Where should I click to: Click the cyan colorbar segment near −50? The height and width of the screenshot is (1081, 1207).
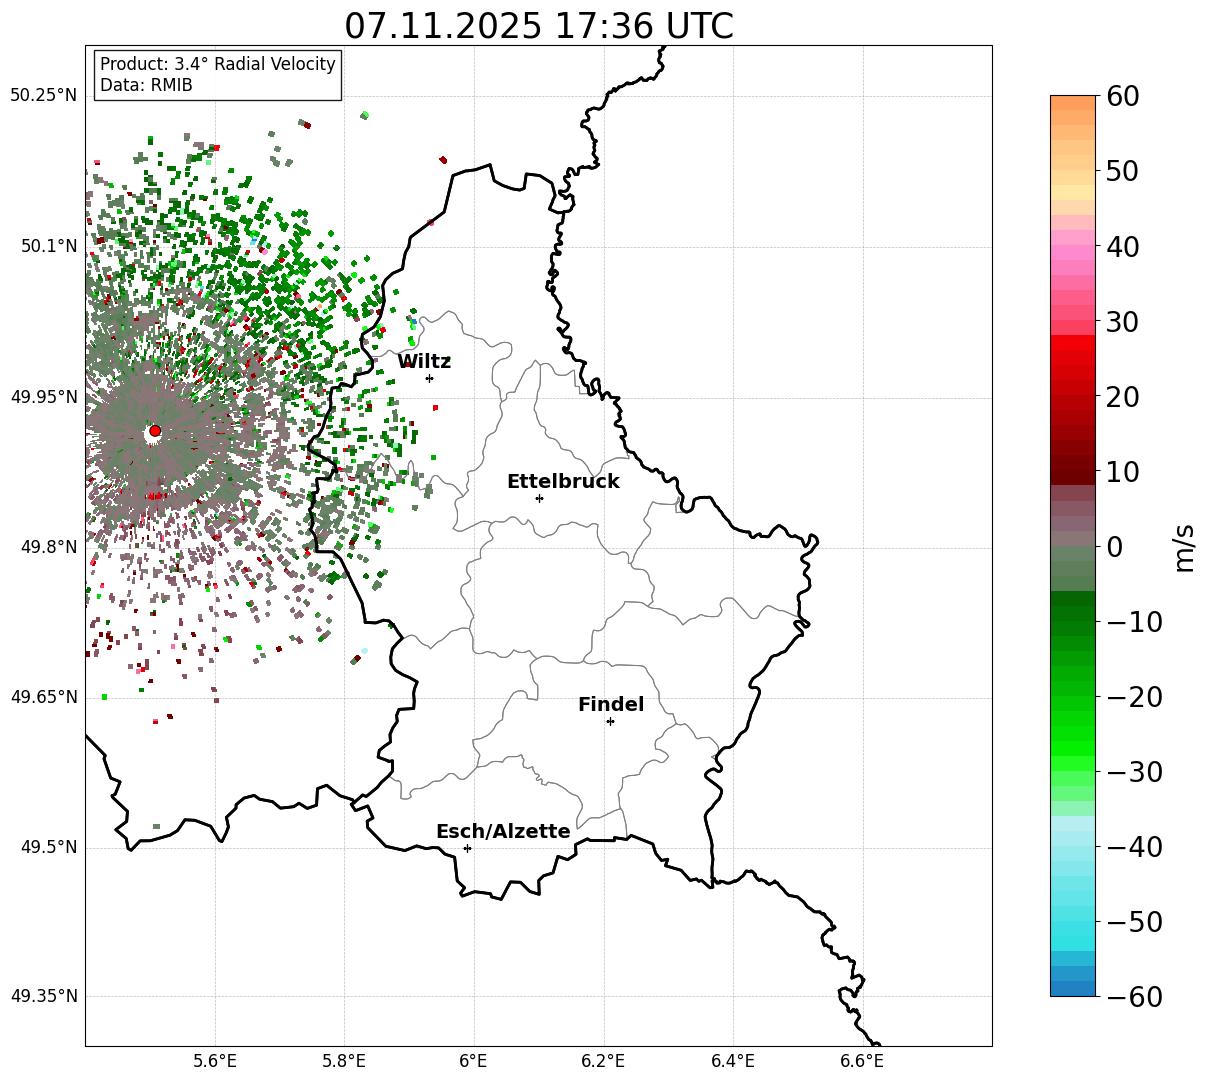tap(1073, 929)
